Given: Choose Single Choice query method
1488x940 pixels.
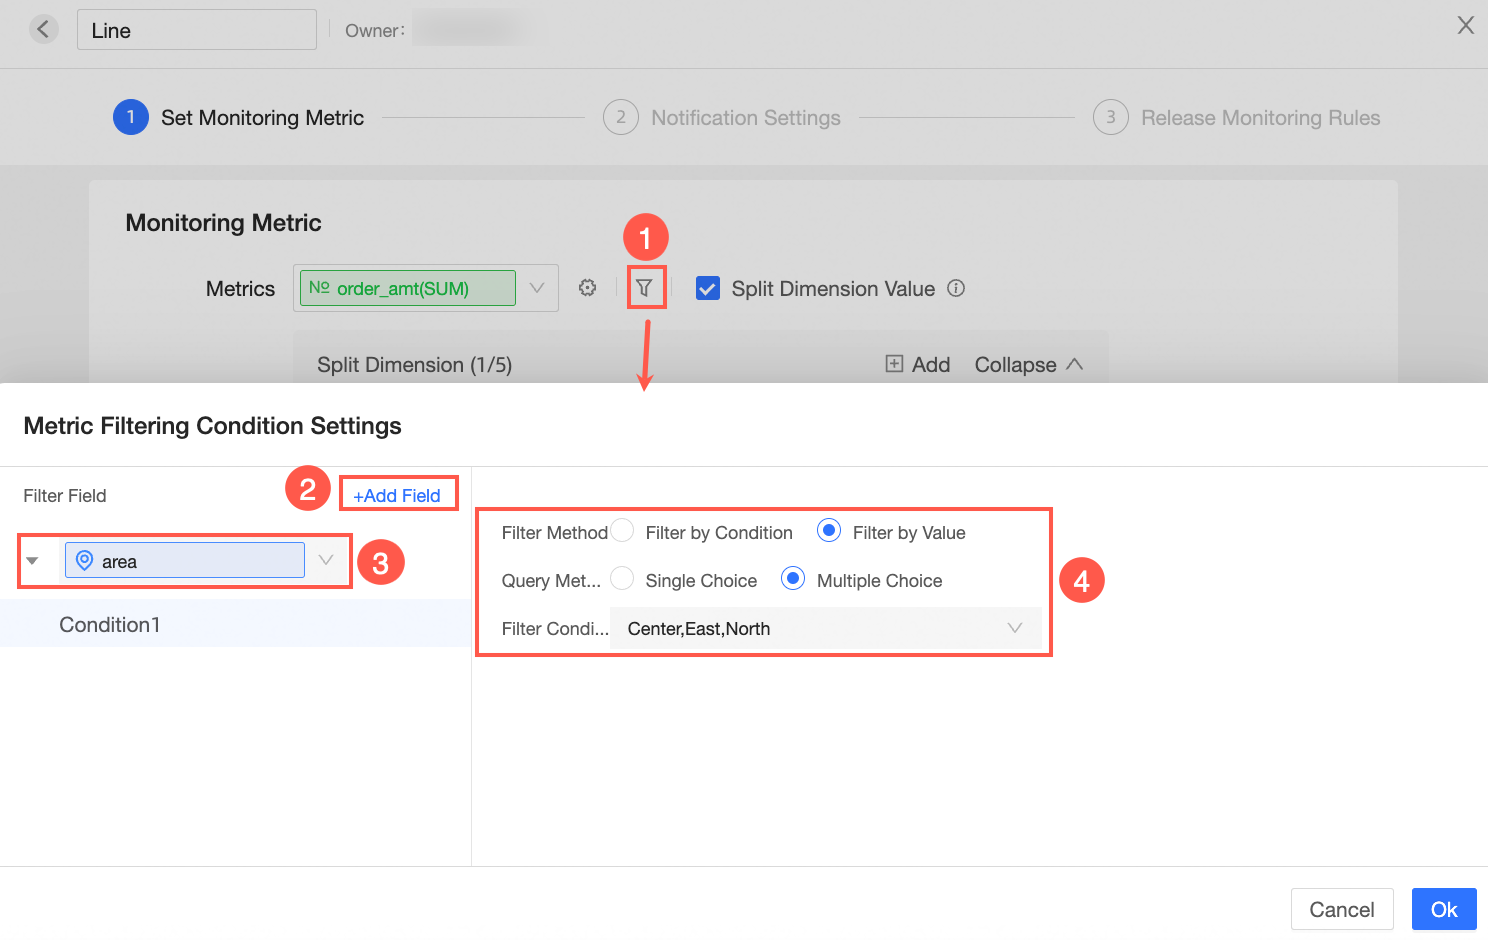Looking at the screenshot, I should click(622, 579).
